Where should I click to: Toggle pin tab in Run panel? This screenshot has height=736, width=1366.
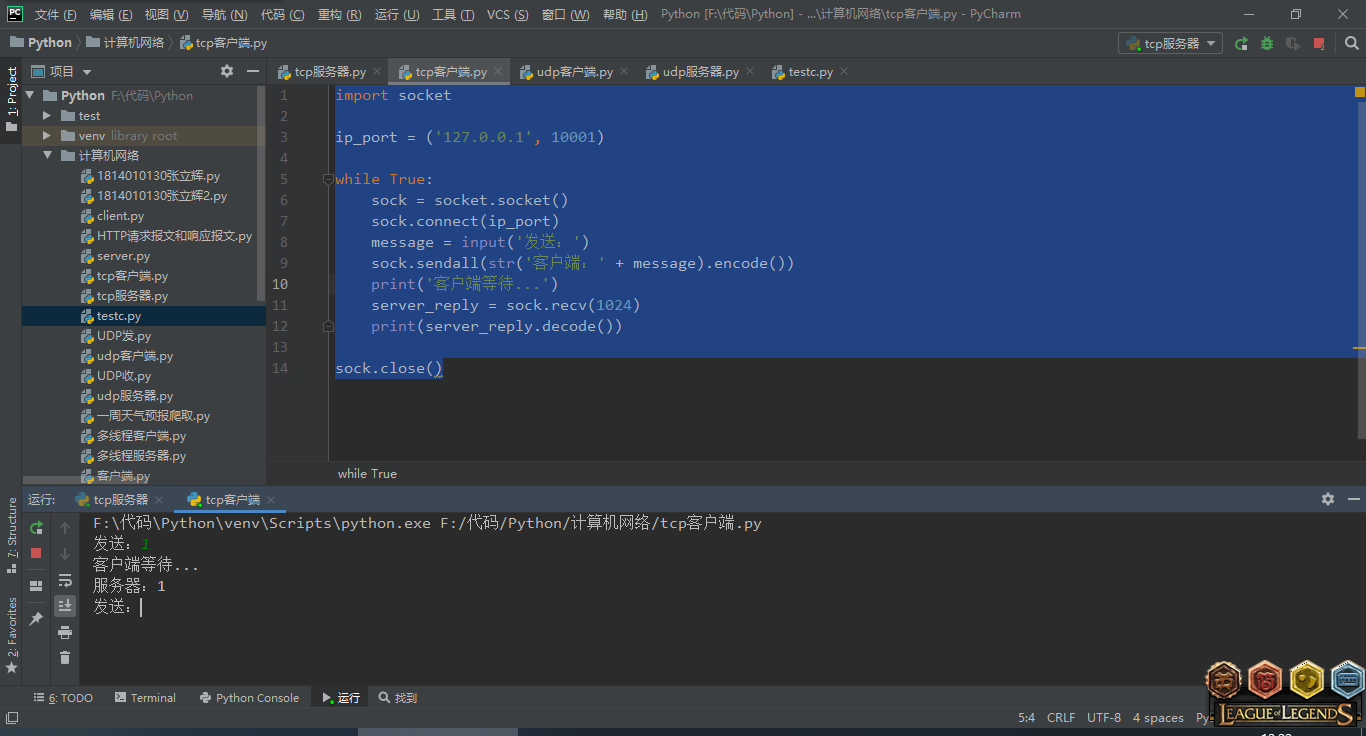[36, 619]
